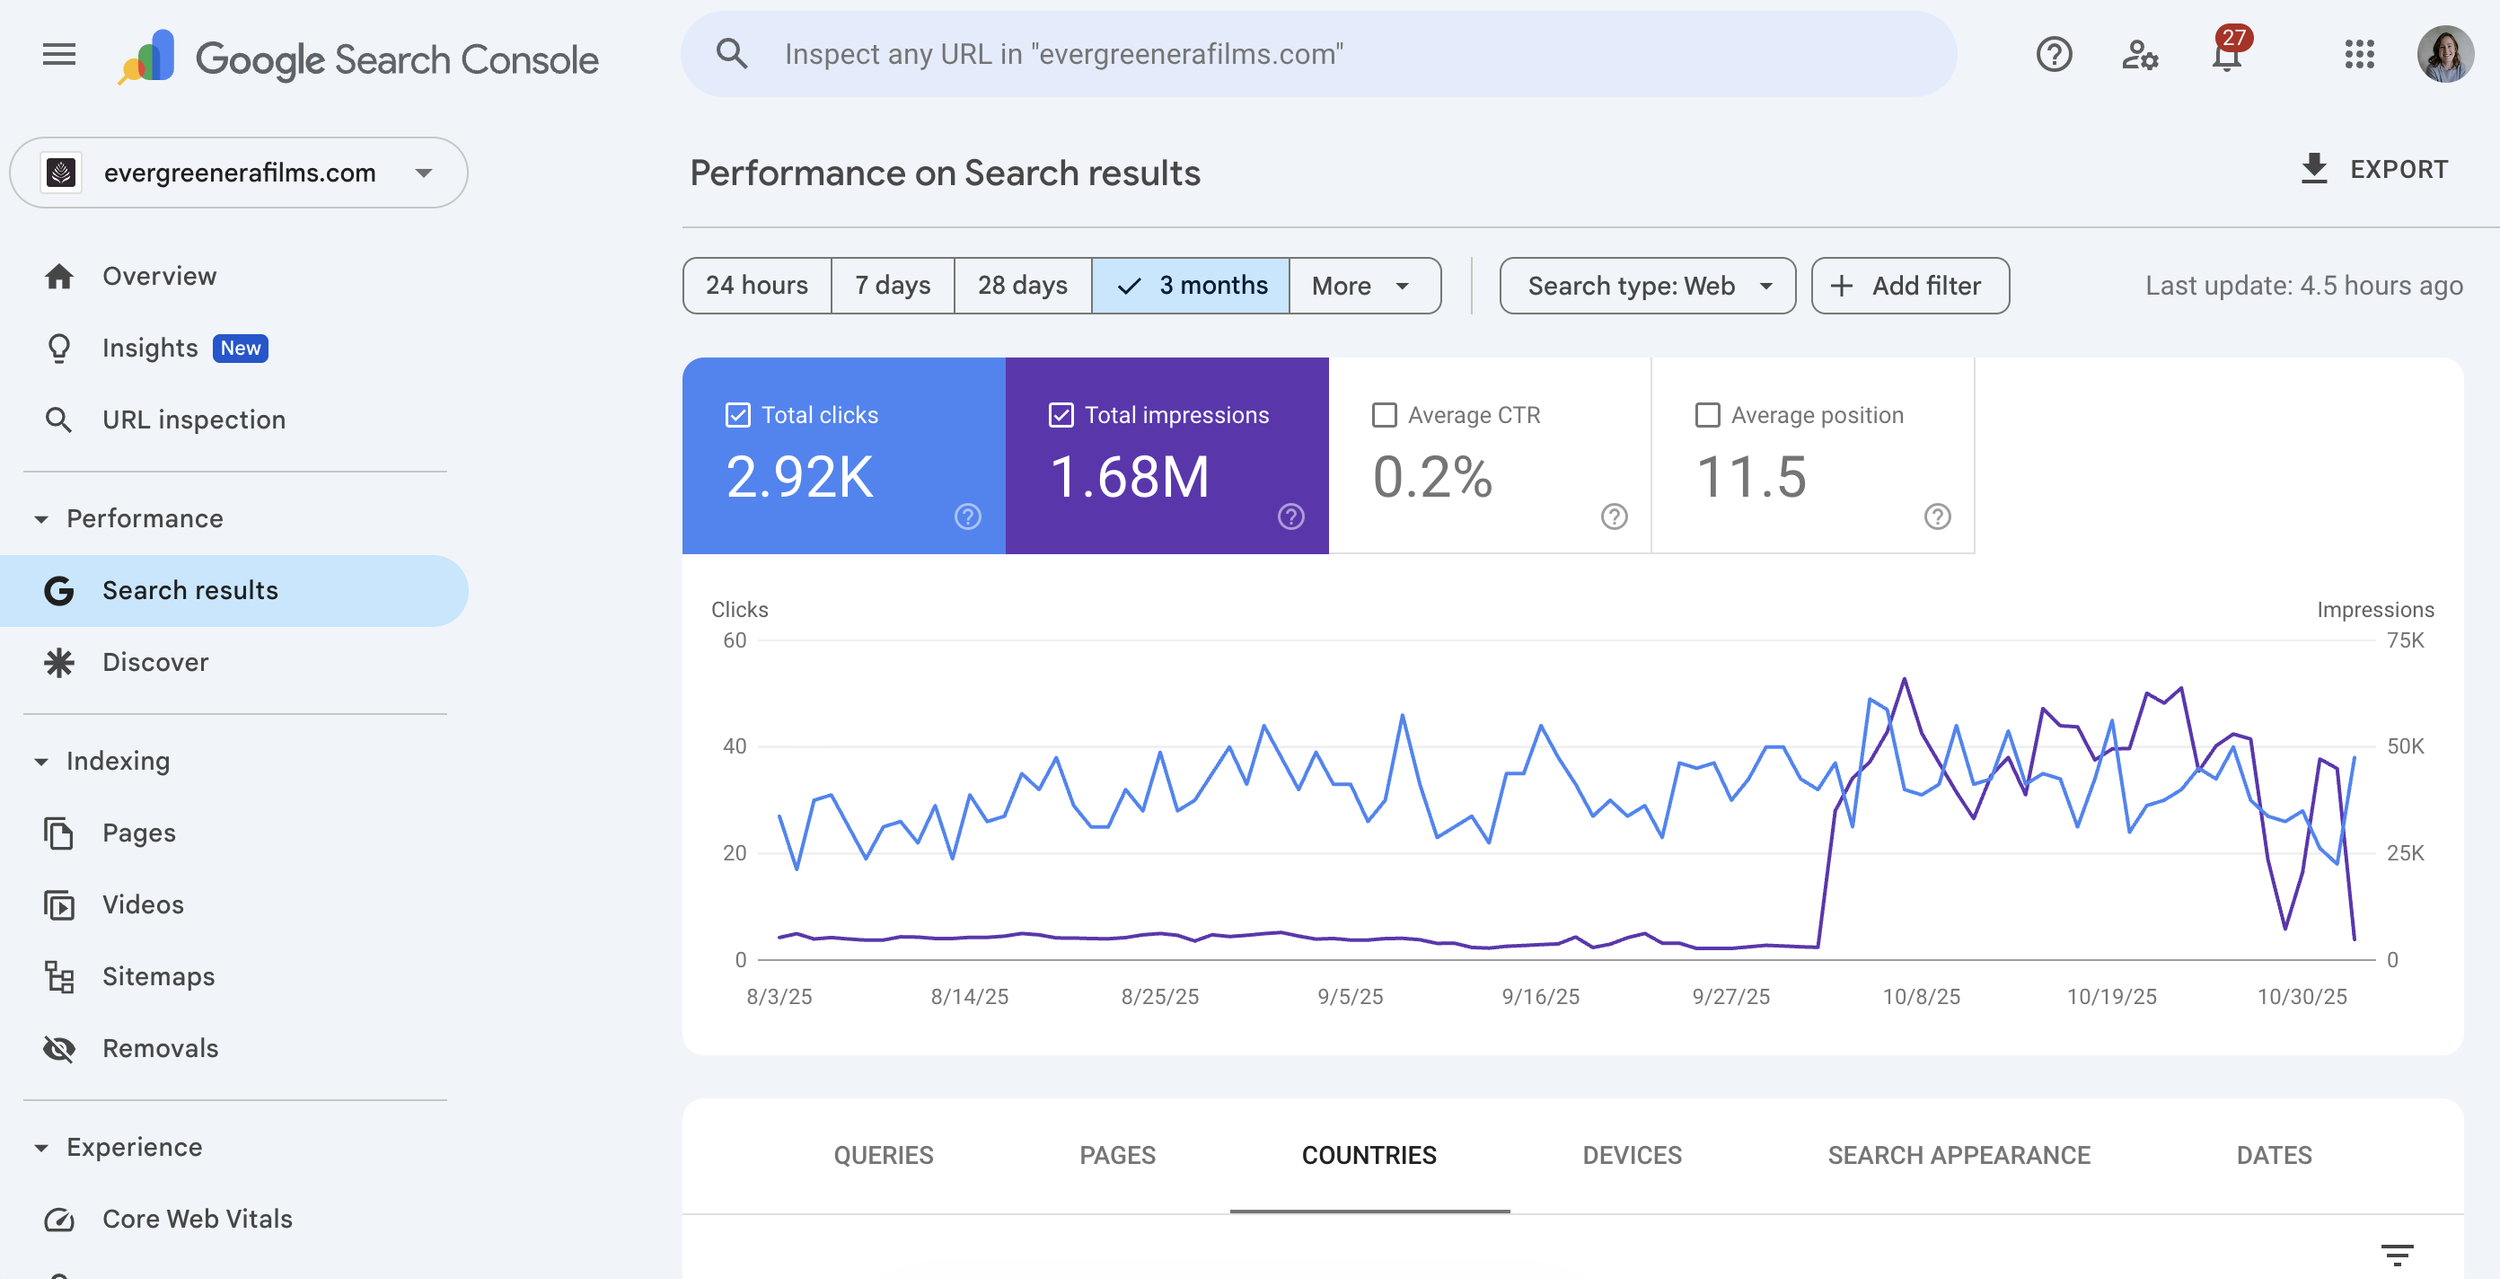
Task: Show help for Total clicks metric
Action: pos(967,516)
